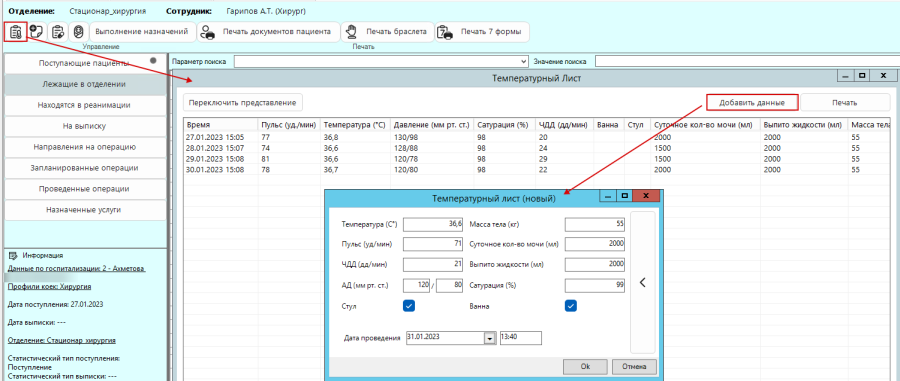Click the Суточное кол-во мочи column header
This screenshot has width=900, height=381.
point(705,125)
